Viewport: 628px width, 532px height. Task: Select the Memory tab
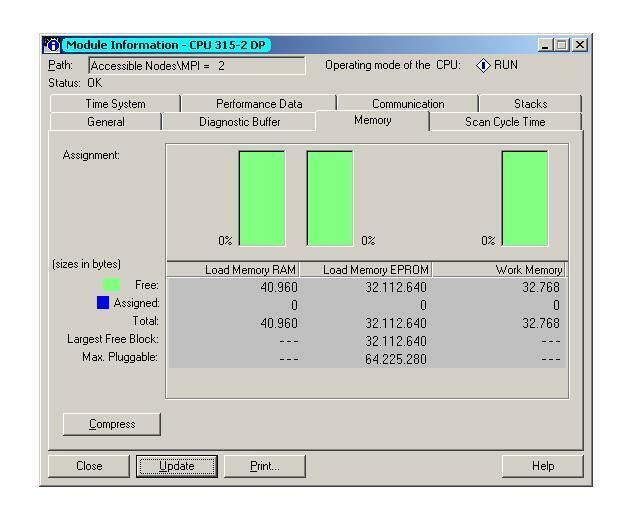(372, 120)
